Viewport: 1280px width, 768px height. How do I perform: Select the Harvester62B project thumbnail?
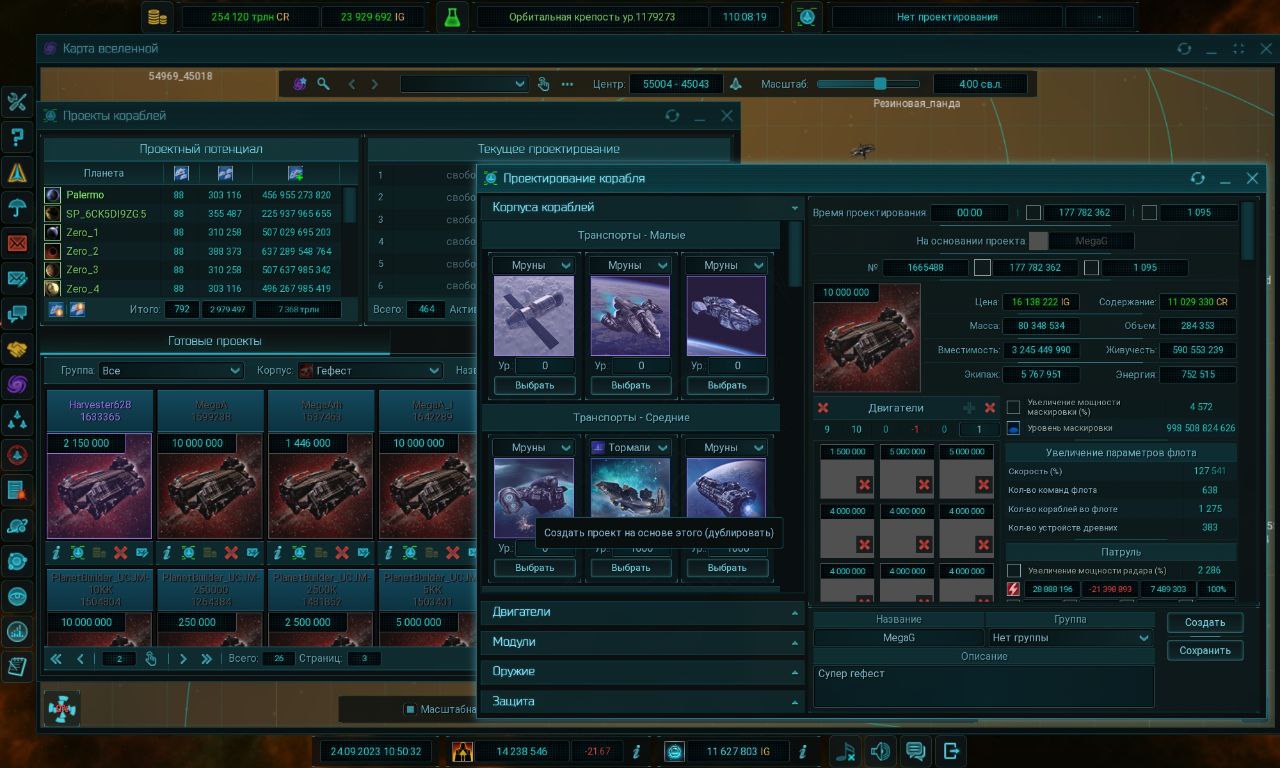[99, 485]
